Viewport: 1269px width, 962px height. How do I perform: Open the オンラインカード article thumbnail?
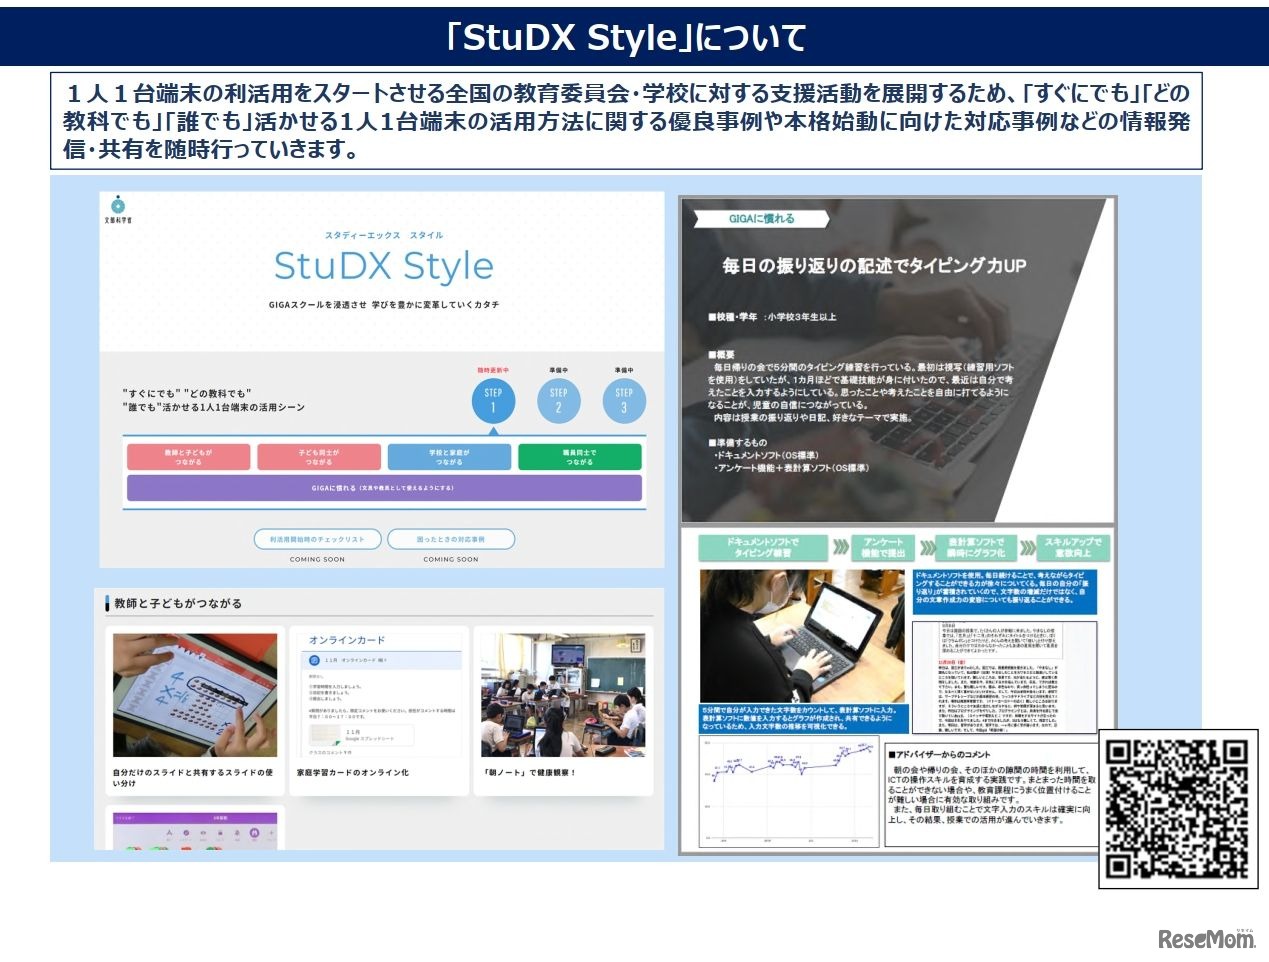(x=379, y=695)
